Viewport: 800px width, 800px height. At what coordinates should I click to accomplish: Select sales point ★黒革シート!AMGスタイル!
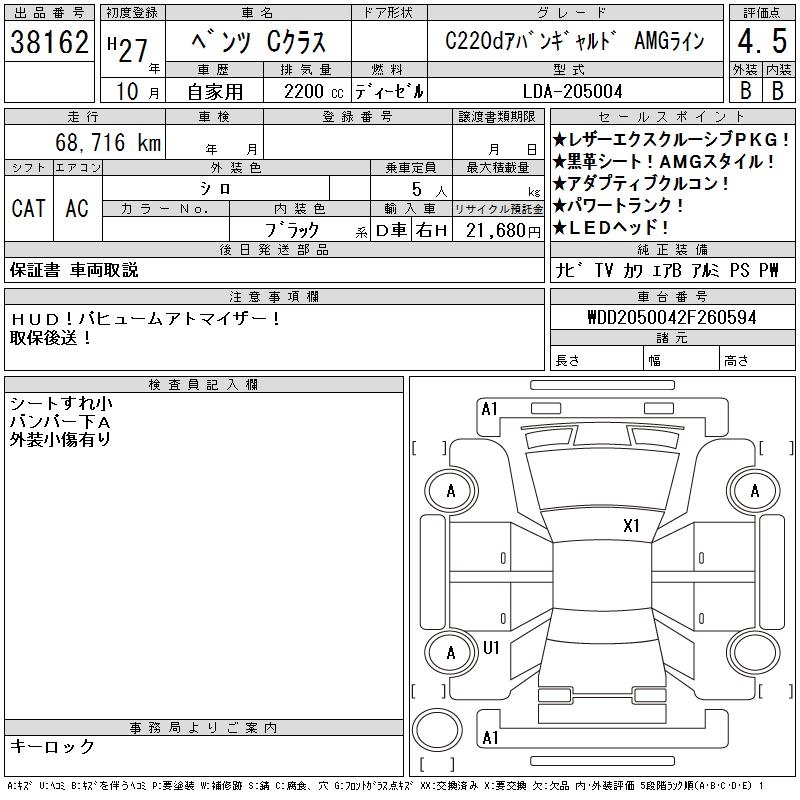tap(664, 162)
